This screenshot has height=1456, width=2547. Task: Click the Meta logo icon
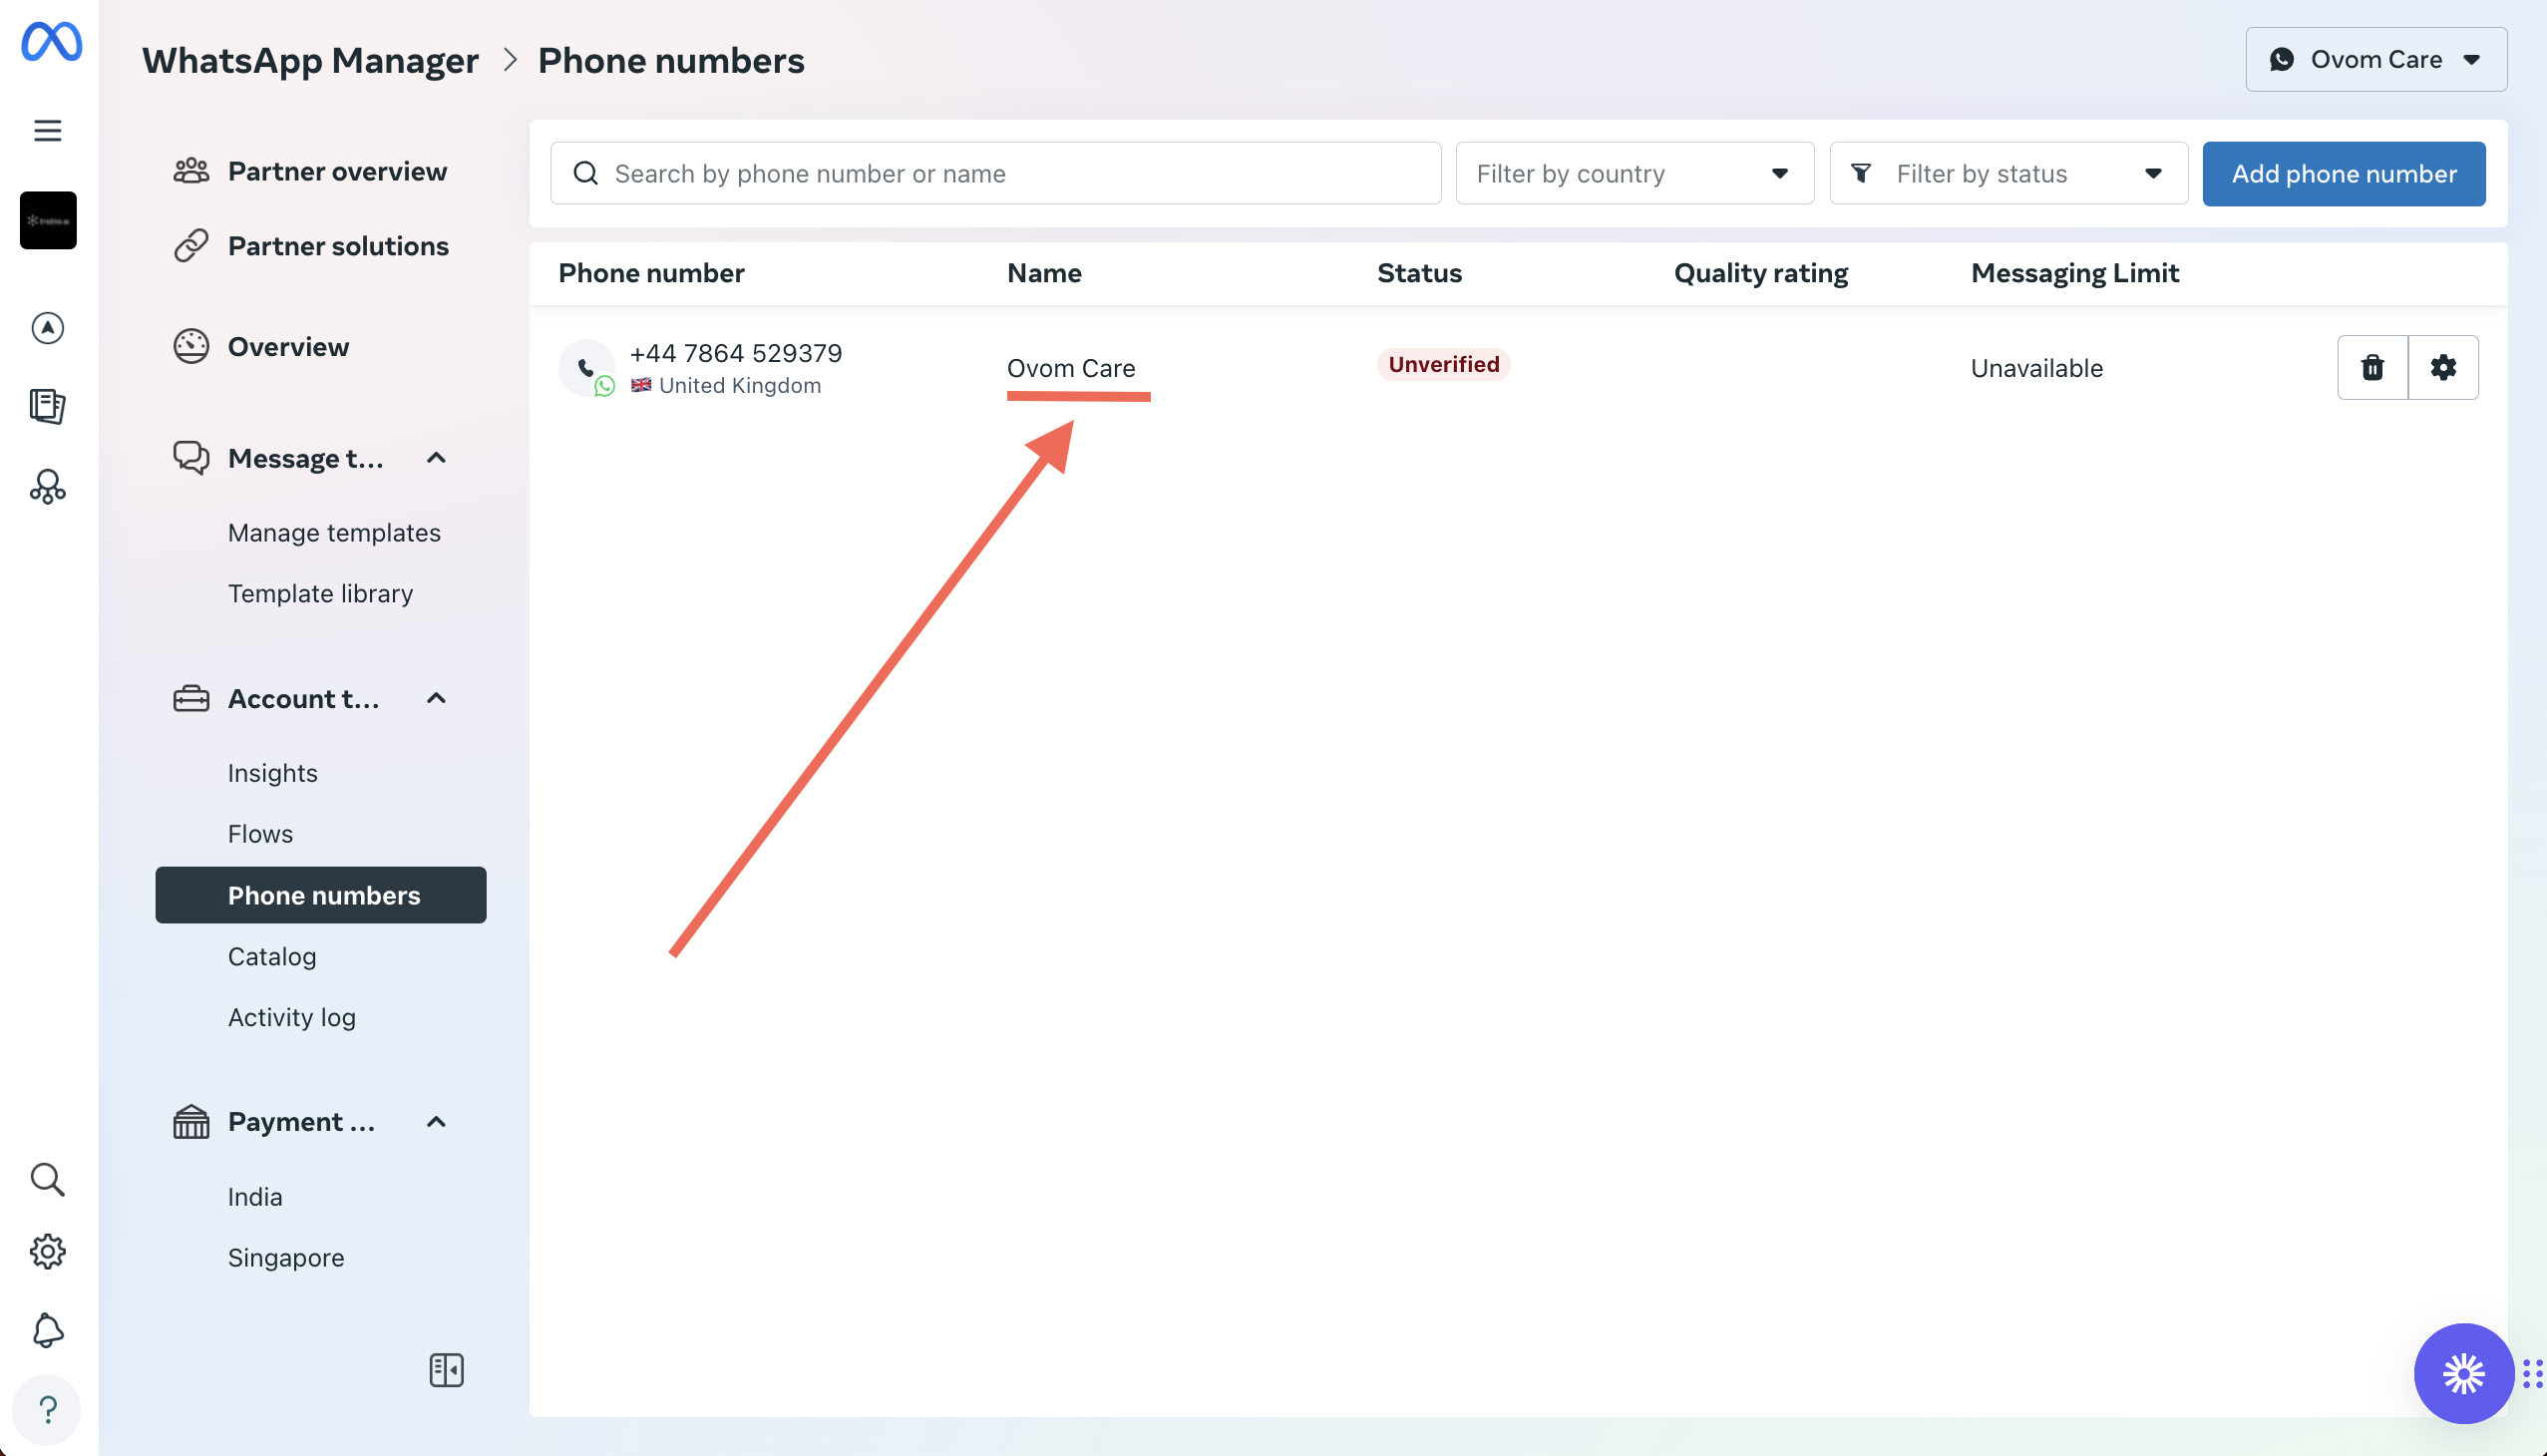51,41
